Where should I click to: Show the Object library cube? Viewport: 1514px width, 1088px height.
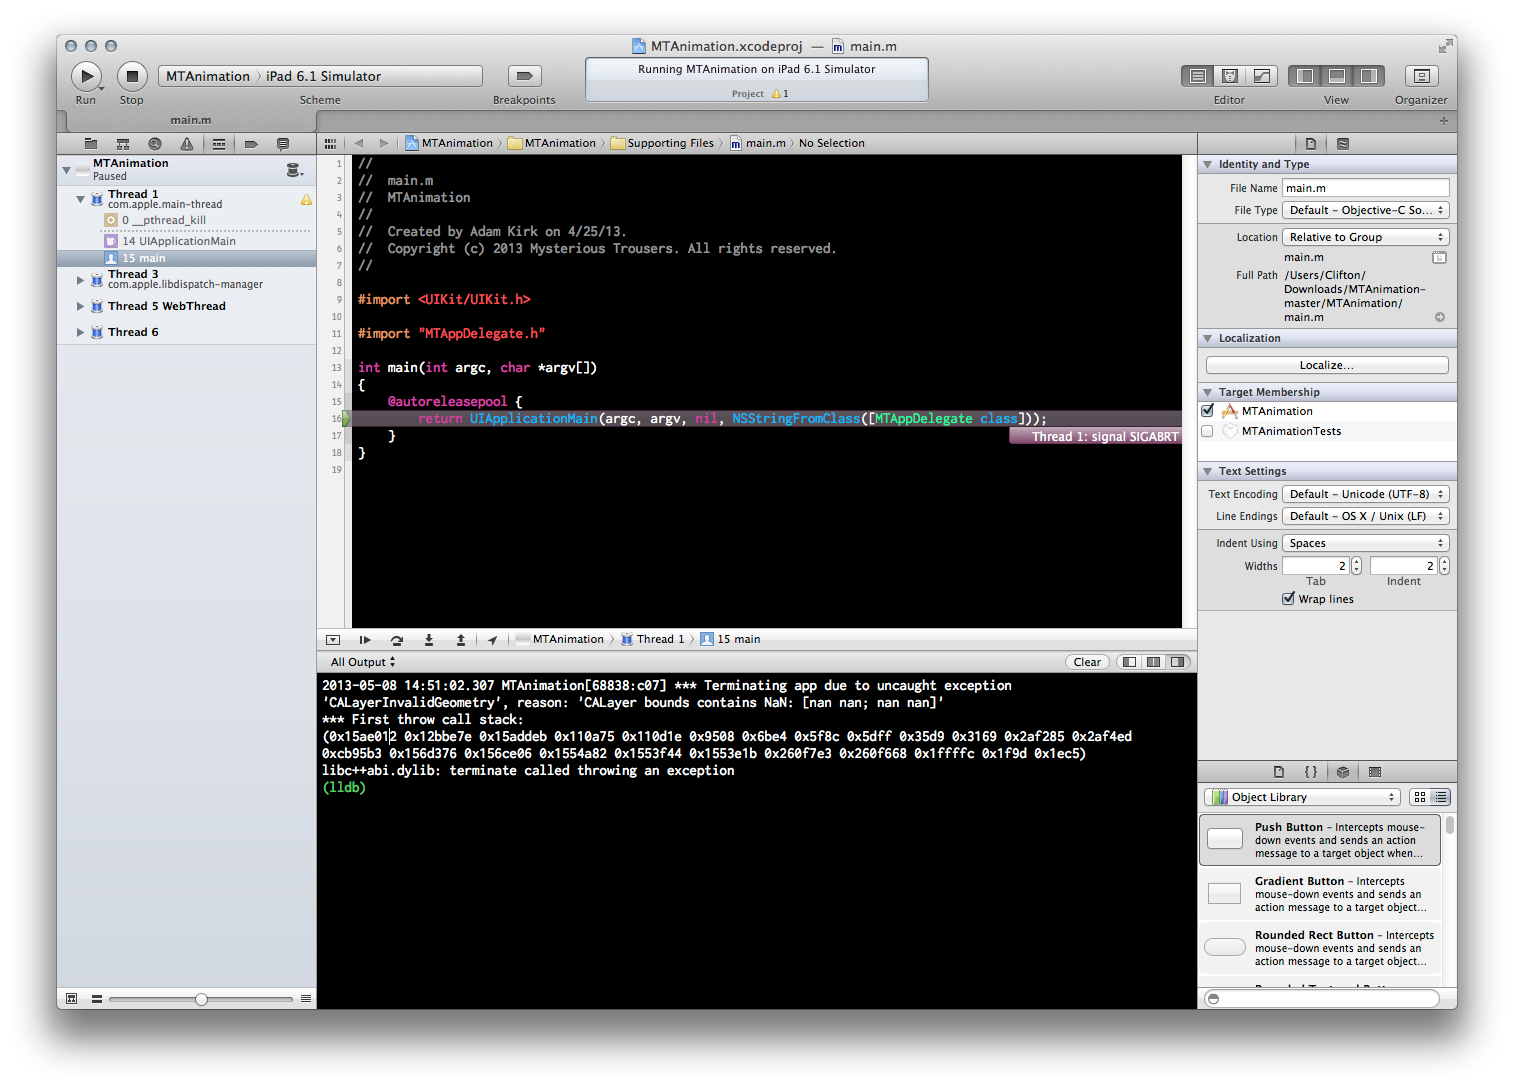[1343, 772]
